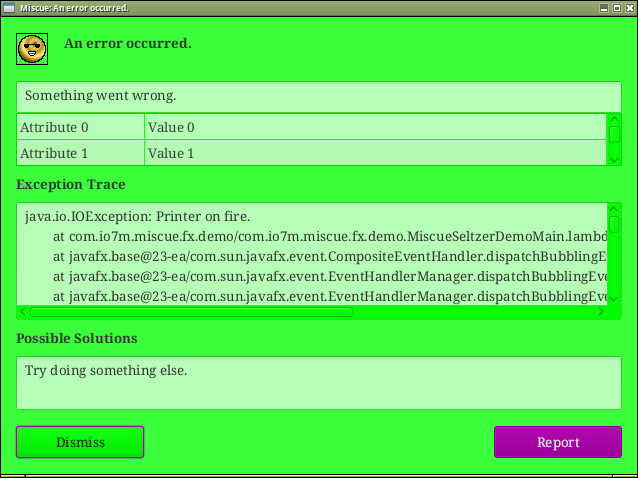
Task: Click the 'Exception Trace' heading
Action: coord(71,184)
